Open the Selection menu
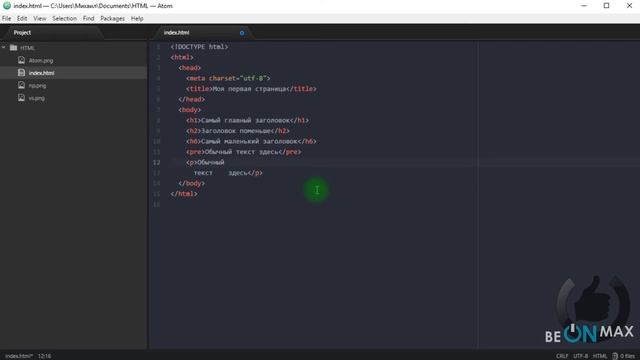Viewport: 640px width, 360px height. [64, 18]
